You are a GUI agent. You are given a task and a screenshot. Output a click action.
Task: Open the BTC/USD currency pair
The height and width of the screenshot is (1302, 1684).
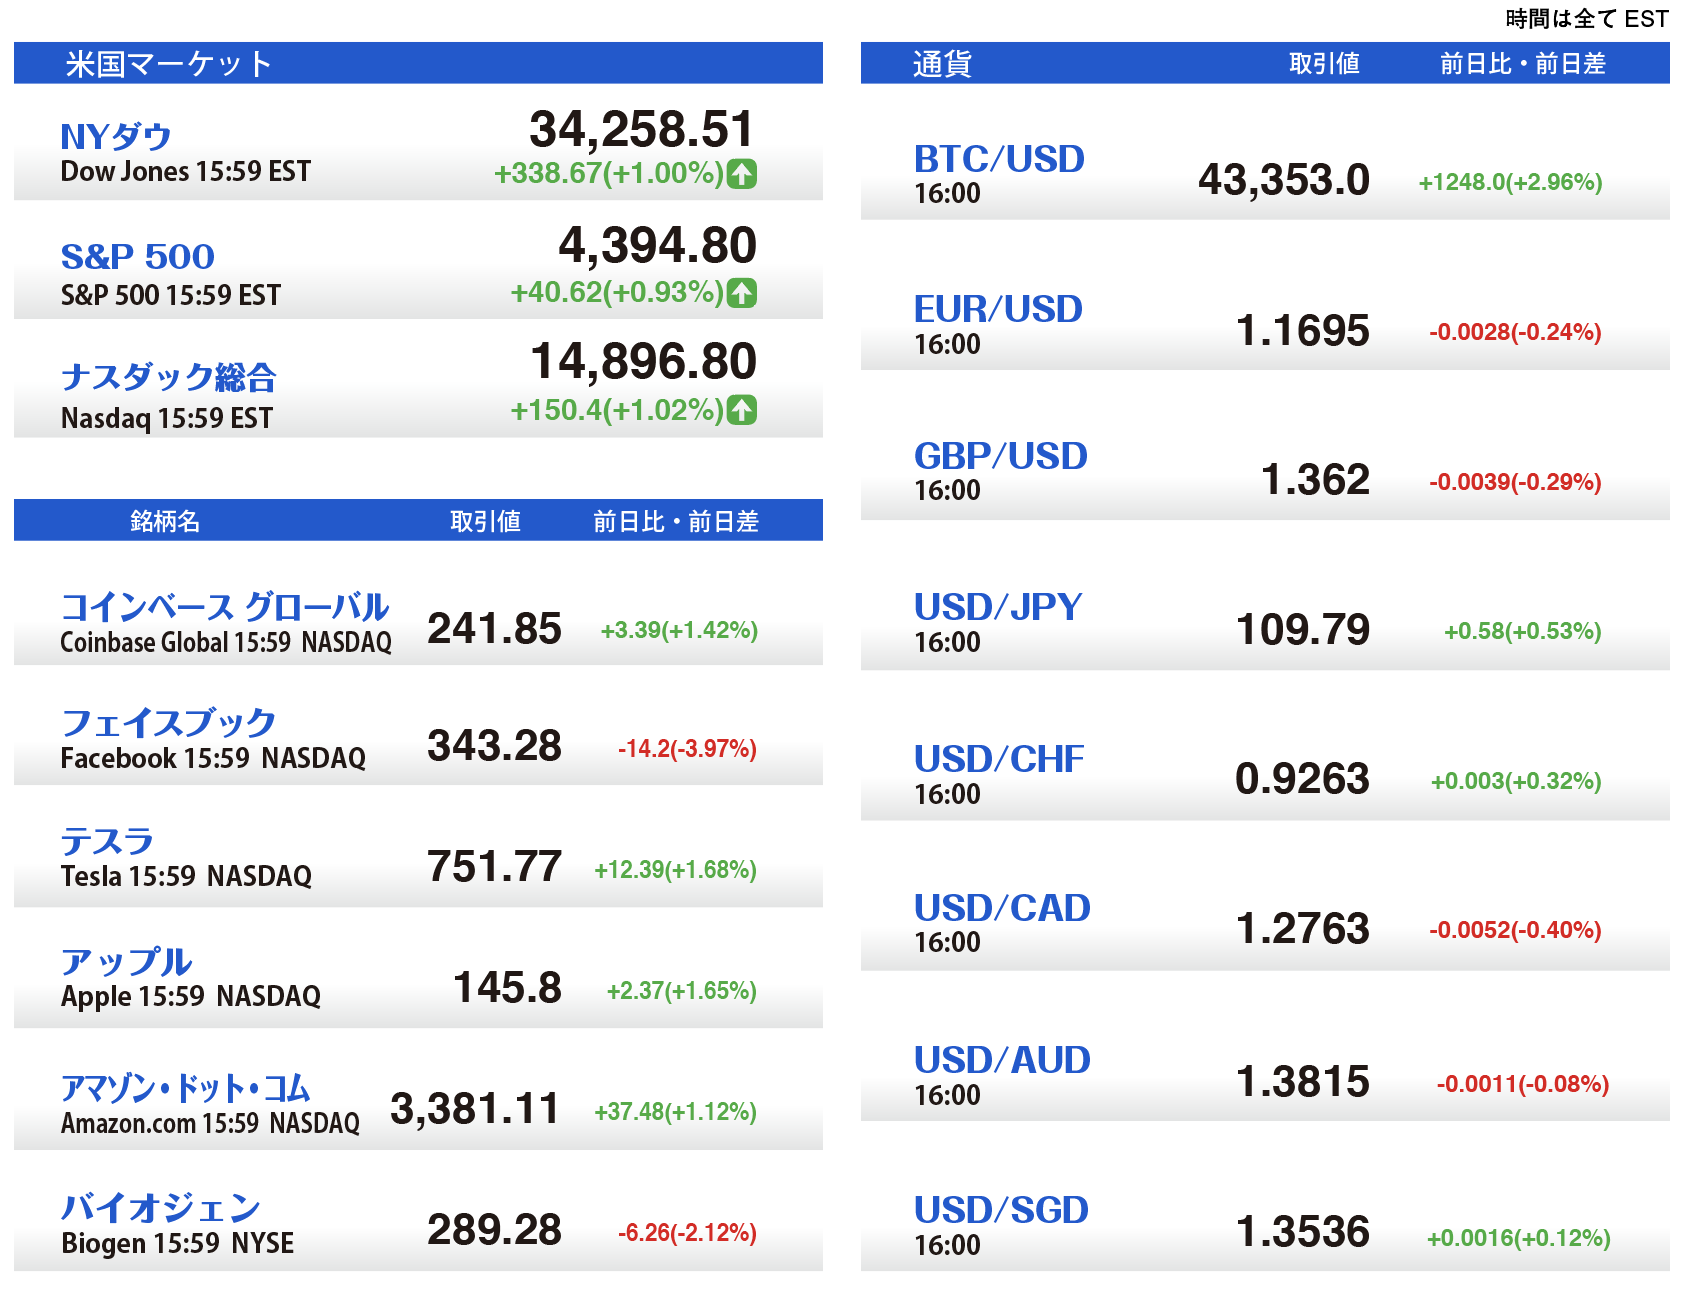click(x=999, y=159)
